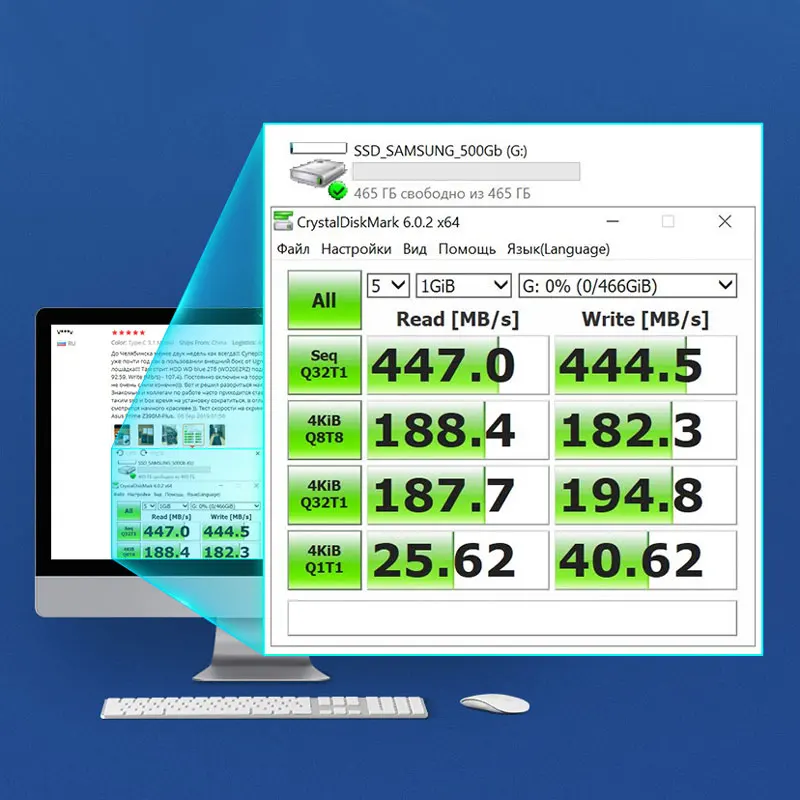Click the Russian flag icon on the monitor
The image size is (800, 800).
coord(61,343)
